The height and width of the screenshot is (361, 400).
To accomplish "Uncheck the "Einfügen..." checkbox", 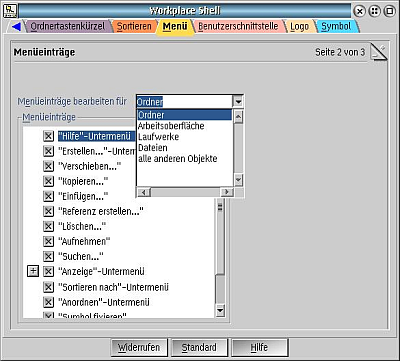I will [49, 196].
